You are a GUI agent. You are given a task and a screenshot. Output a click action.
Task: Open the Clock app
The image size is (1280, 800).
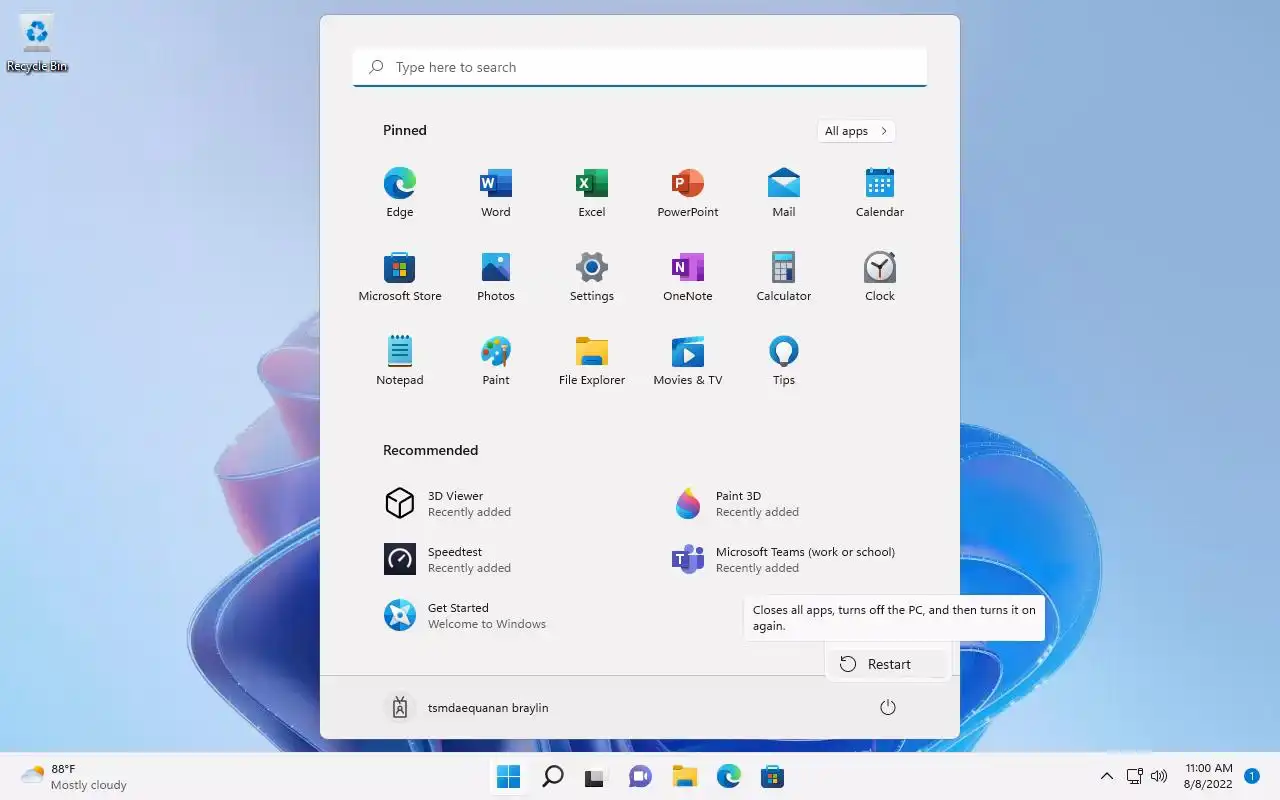point(880,277)
